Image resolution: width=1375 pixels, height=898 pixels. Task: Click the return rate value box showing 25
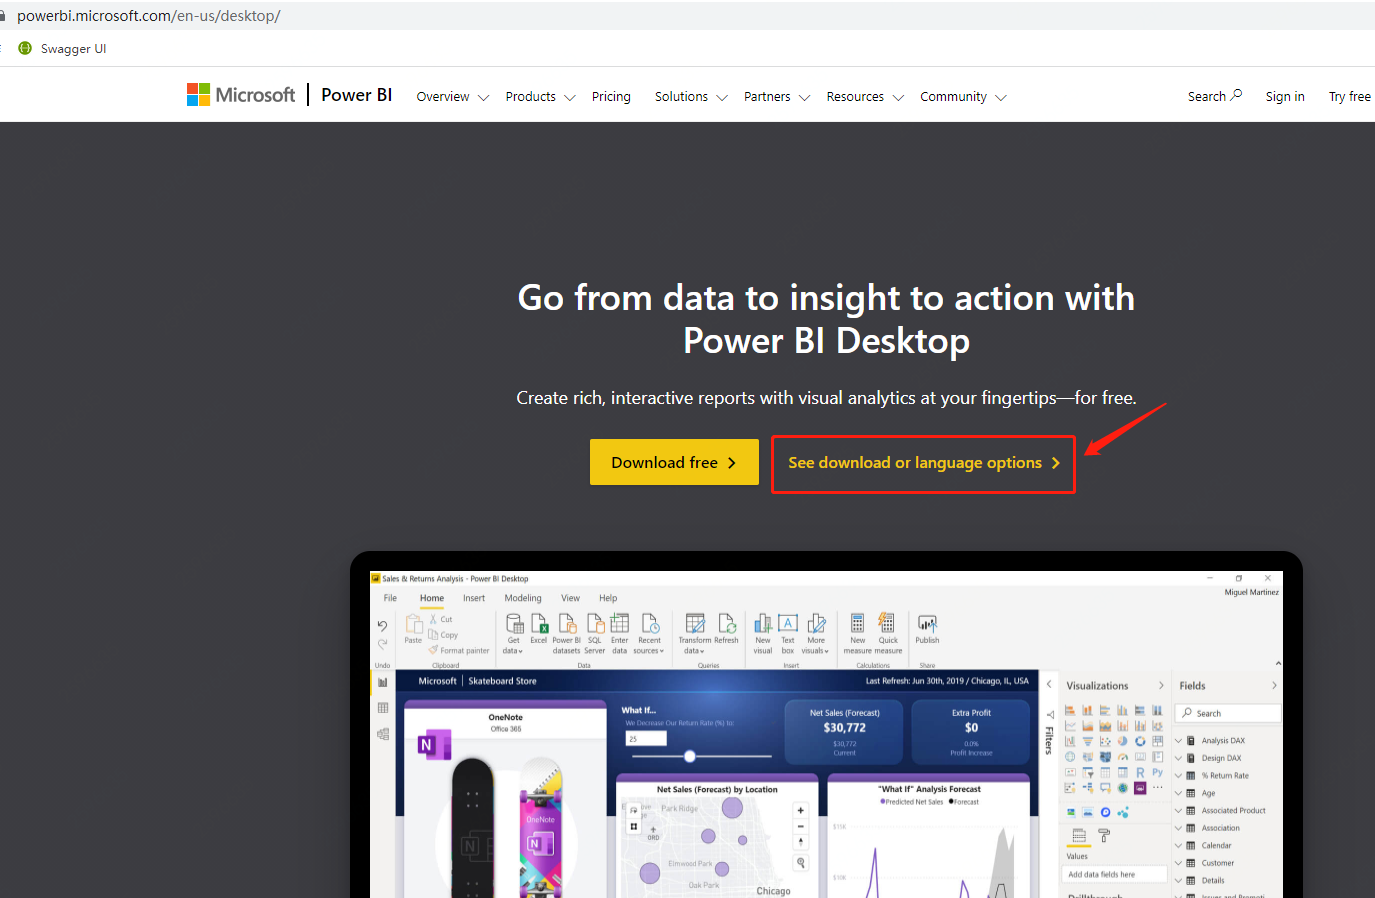point(646,739)
